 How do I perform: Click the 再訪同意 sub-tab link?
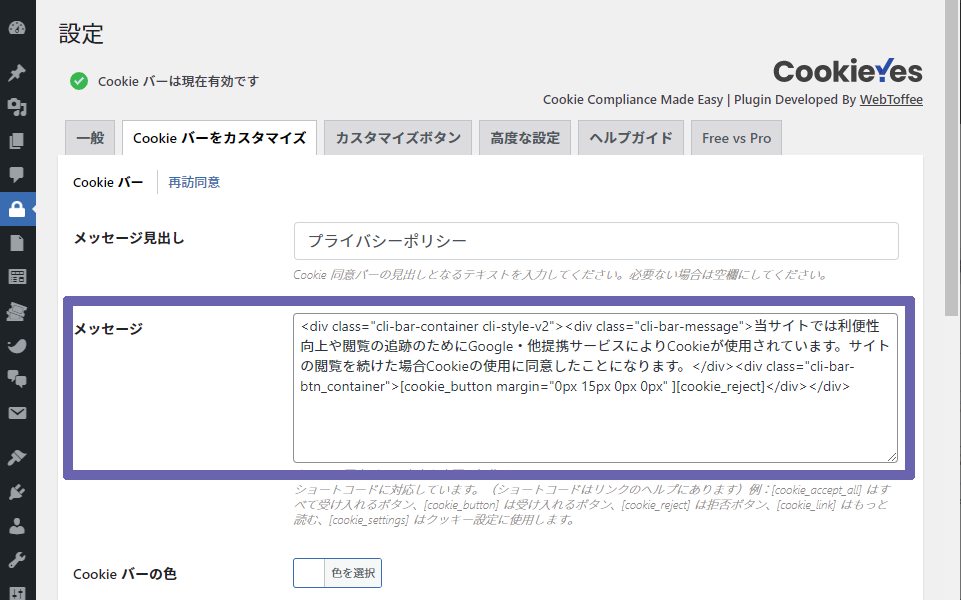194,182
